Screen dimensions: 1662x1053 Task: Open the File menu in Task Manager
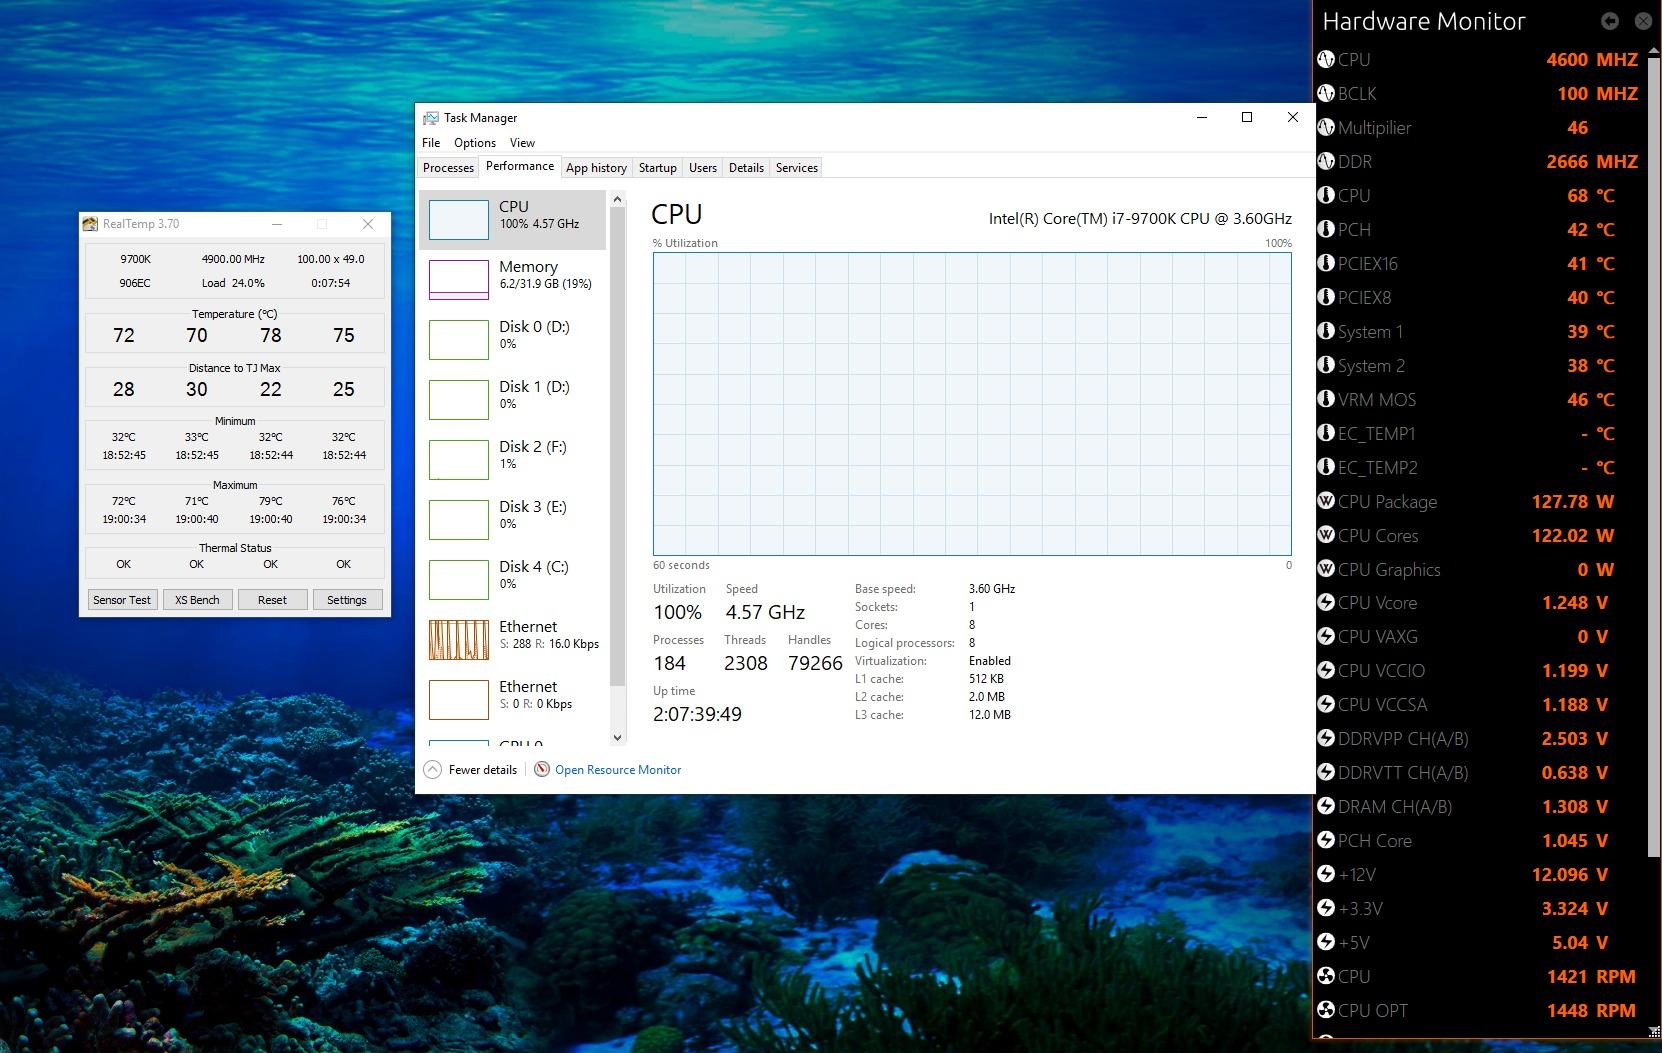tap(431, 143)
